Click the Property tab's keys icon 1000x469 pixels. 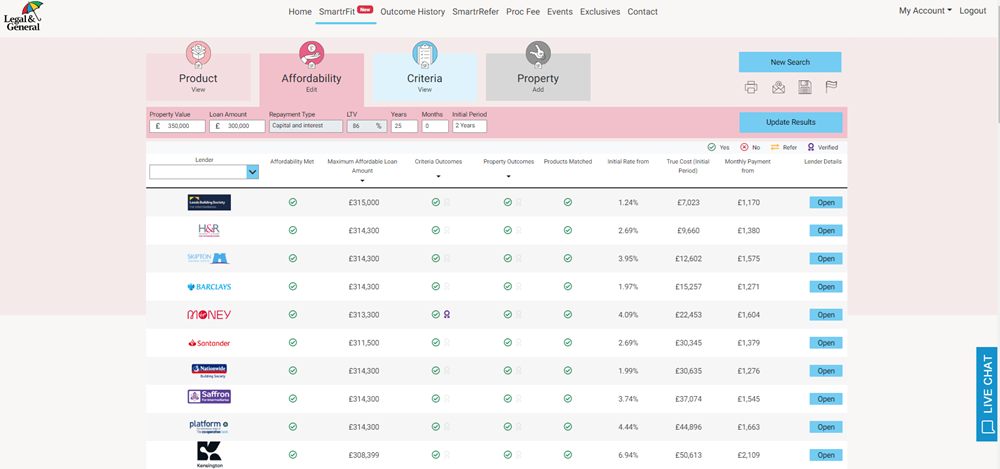[538, 54]
